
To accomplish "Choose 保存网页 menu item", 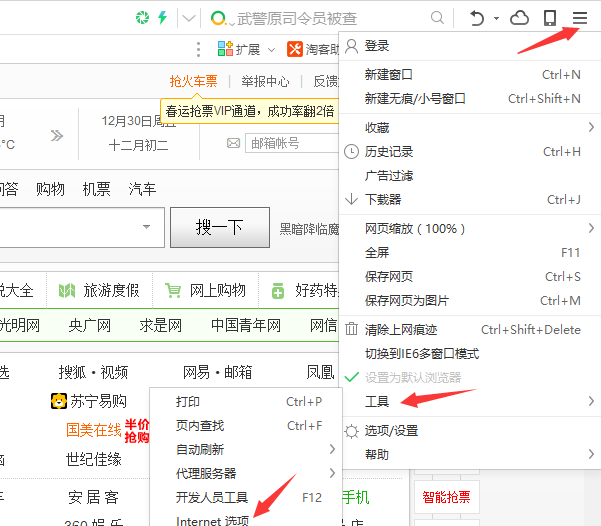I will 470,276.
